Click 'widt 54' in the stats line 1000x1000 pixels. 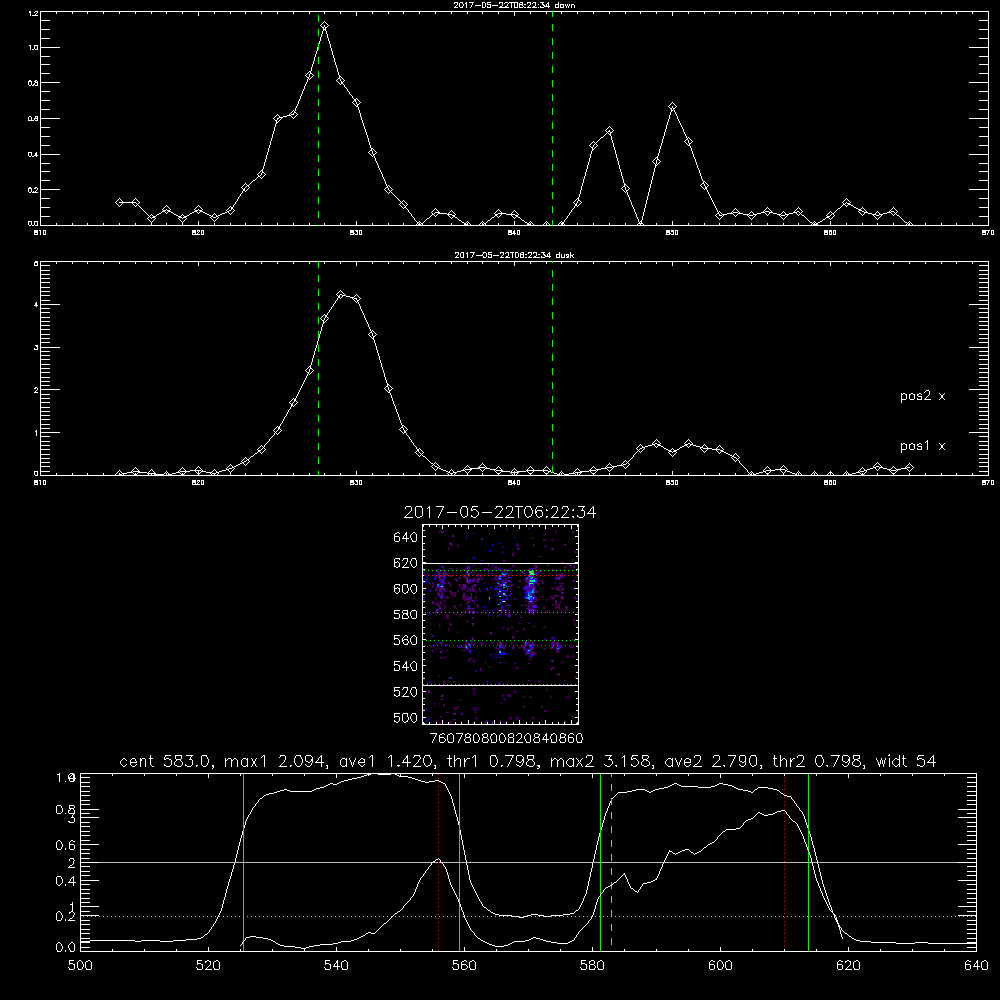click(x=906, y=761)
